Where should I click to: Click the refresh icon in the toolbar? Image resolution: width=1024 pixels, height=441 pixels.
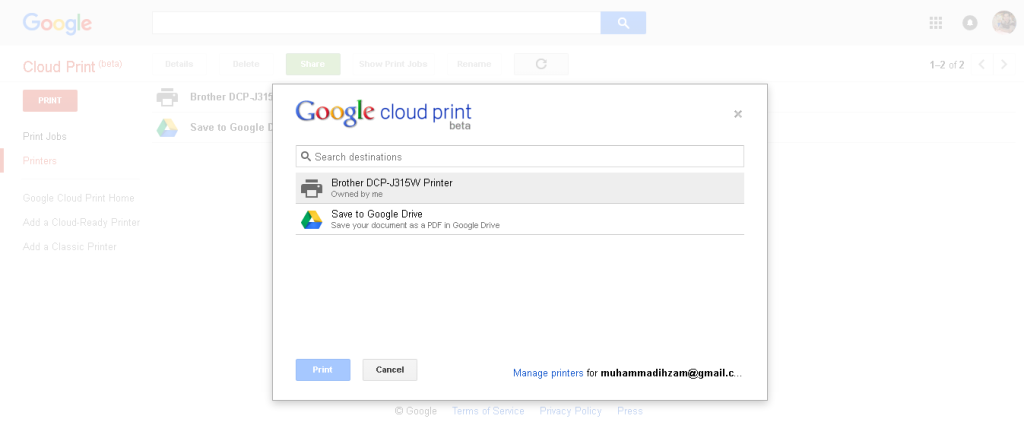click(x=541, y=64)
